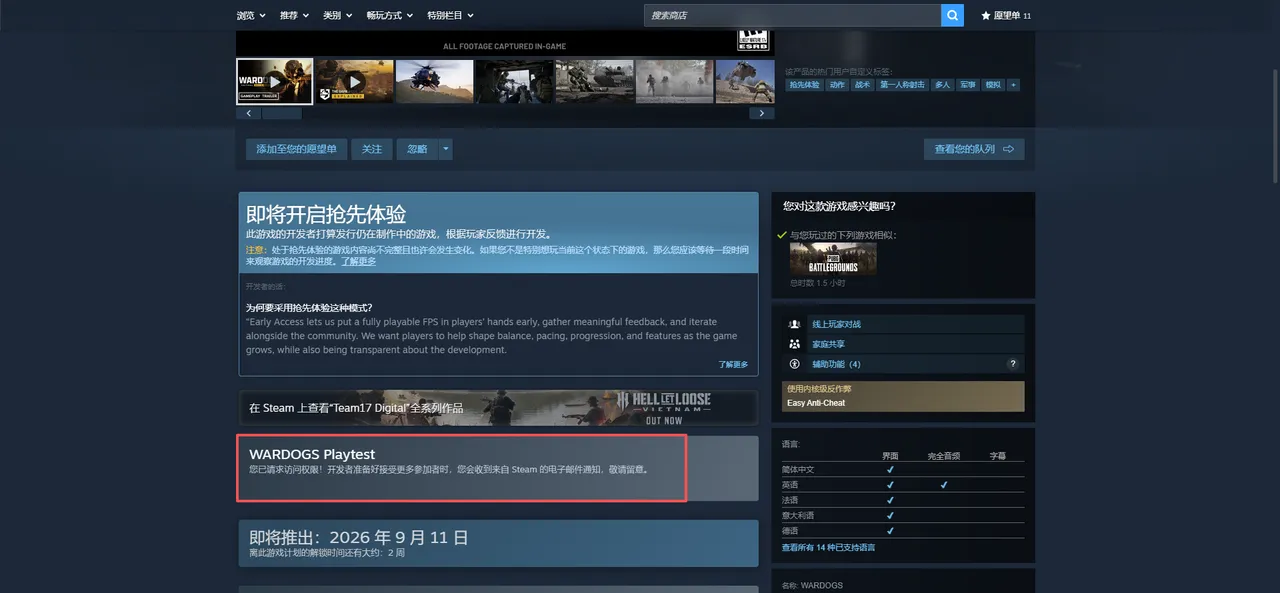The image size is (1280, 593).
Task: Click the search magnifier button
Action: pyautogui.click(x=953, y=15)
